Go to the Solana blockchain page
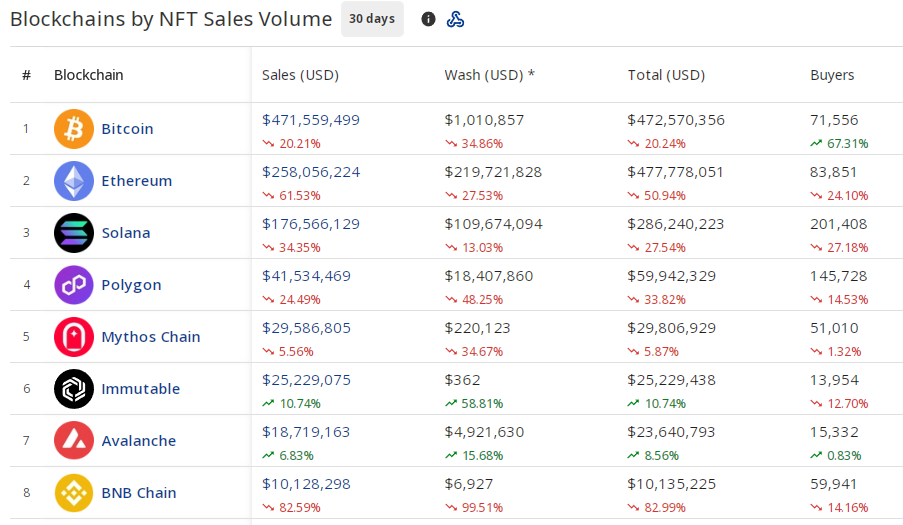903x525 pixels. coord(126,233)
